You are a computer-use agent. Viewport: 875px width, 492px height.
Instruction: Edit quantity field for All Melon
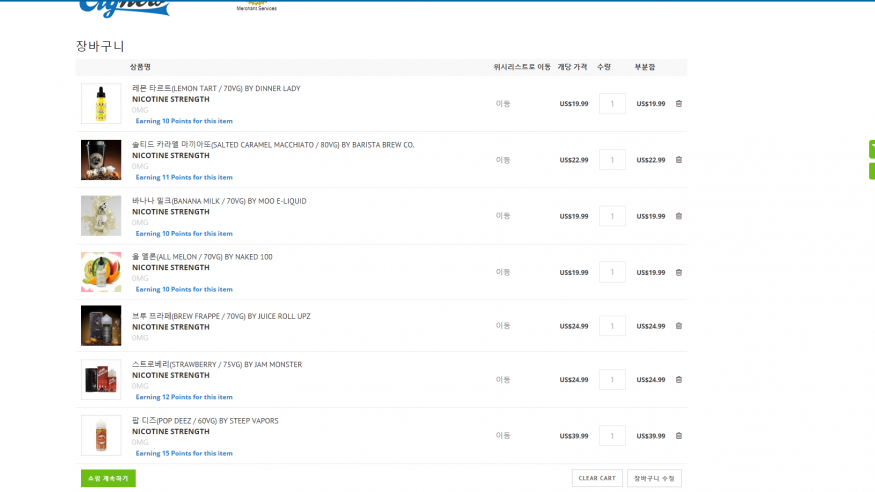click(612, 273)
